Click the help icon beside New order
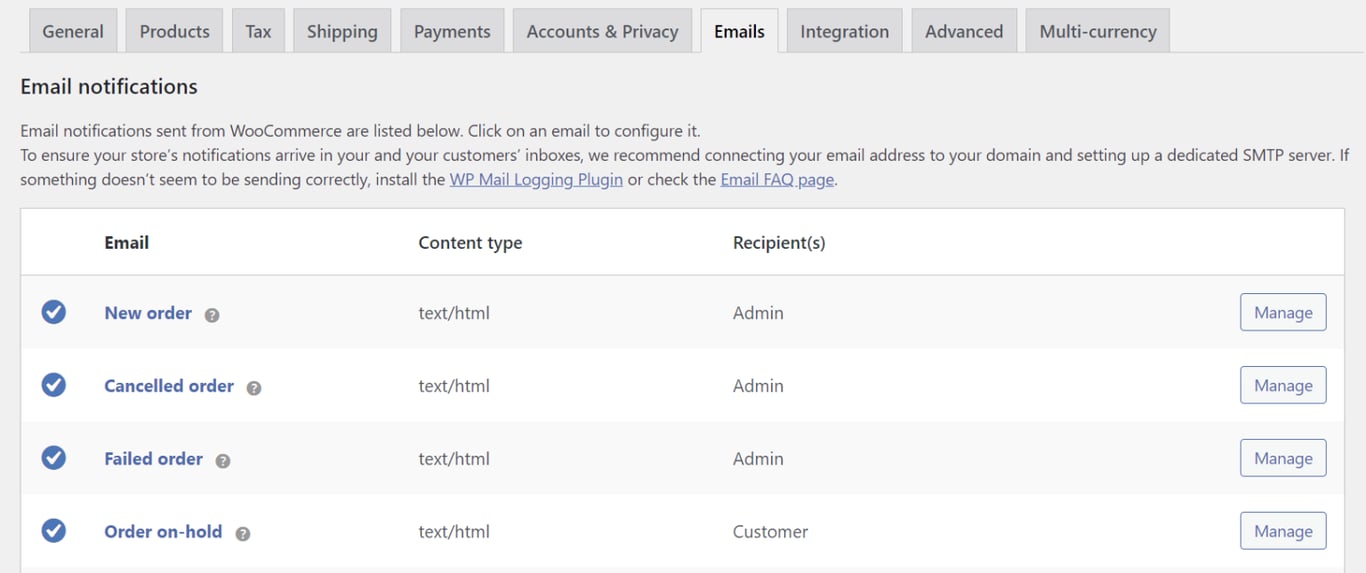 212,314
